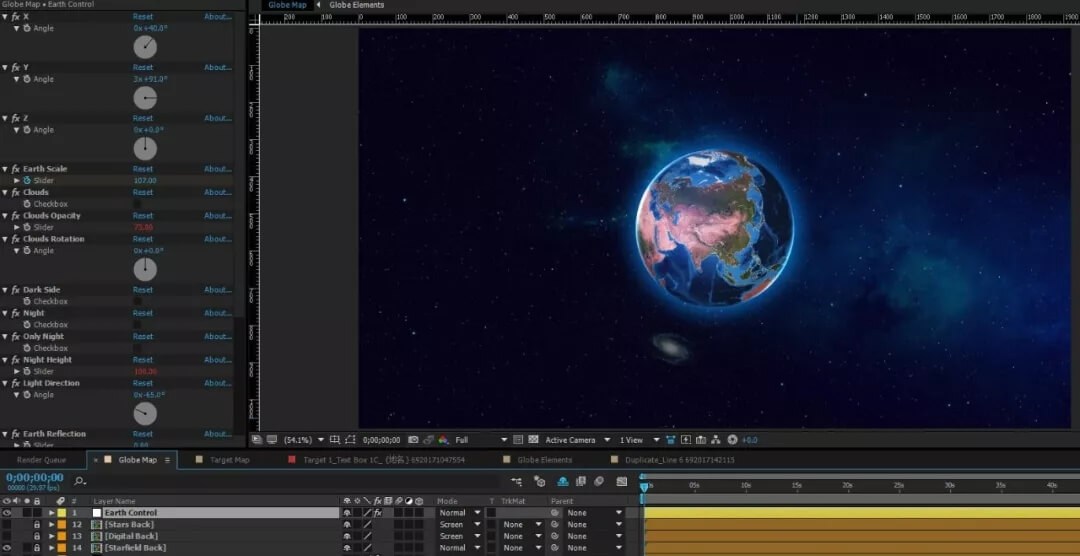Click the stopwatch for Earth Scale Slider
This screenshot has width=1080, height=556.
[27, 180]
